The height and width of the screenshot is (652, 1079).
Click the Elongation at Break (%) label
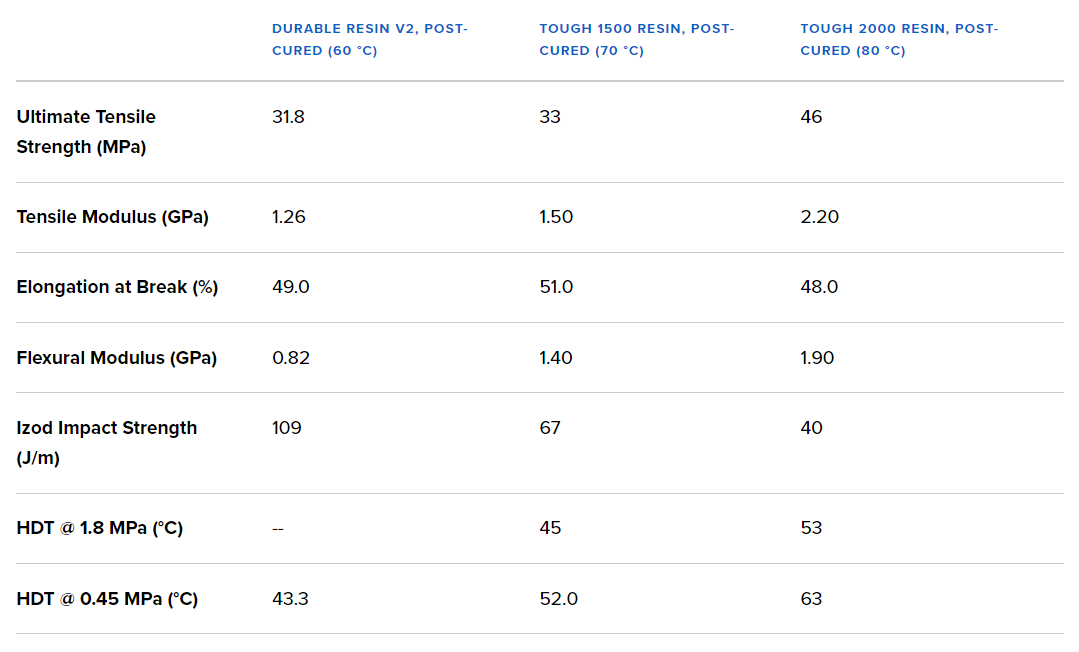[117, 287]
